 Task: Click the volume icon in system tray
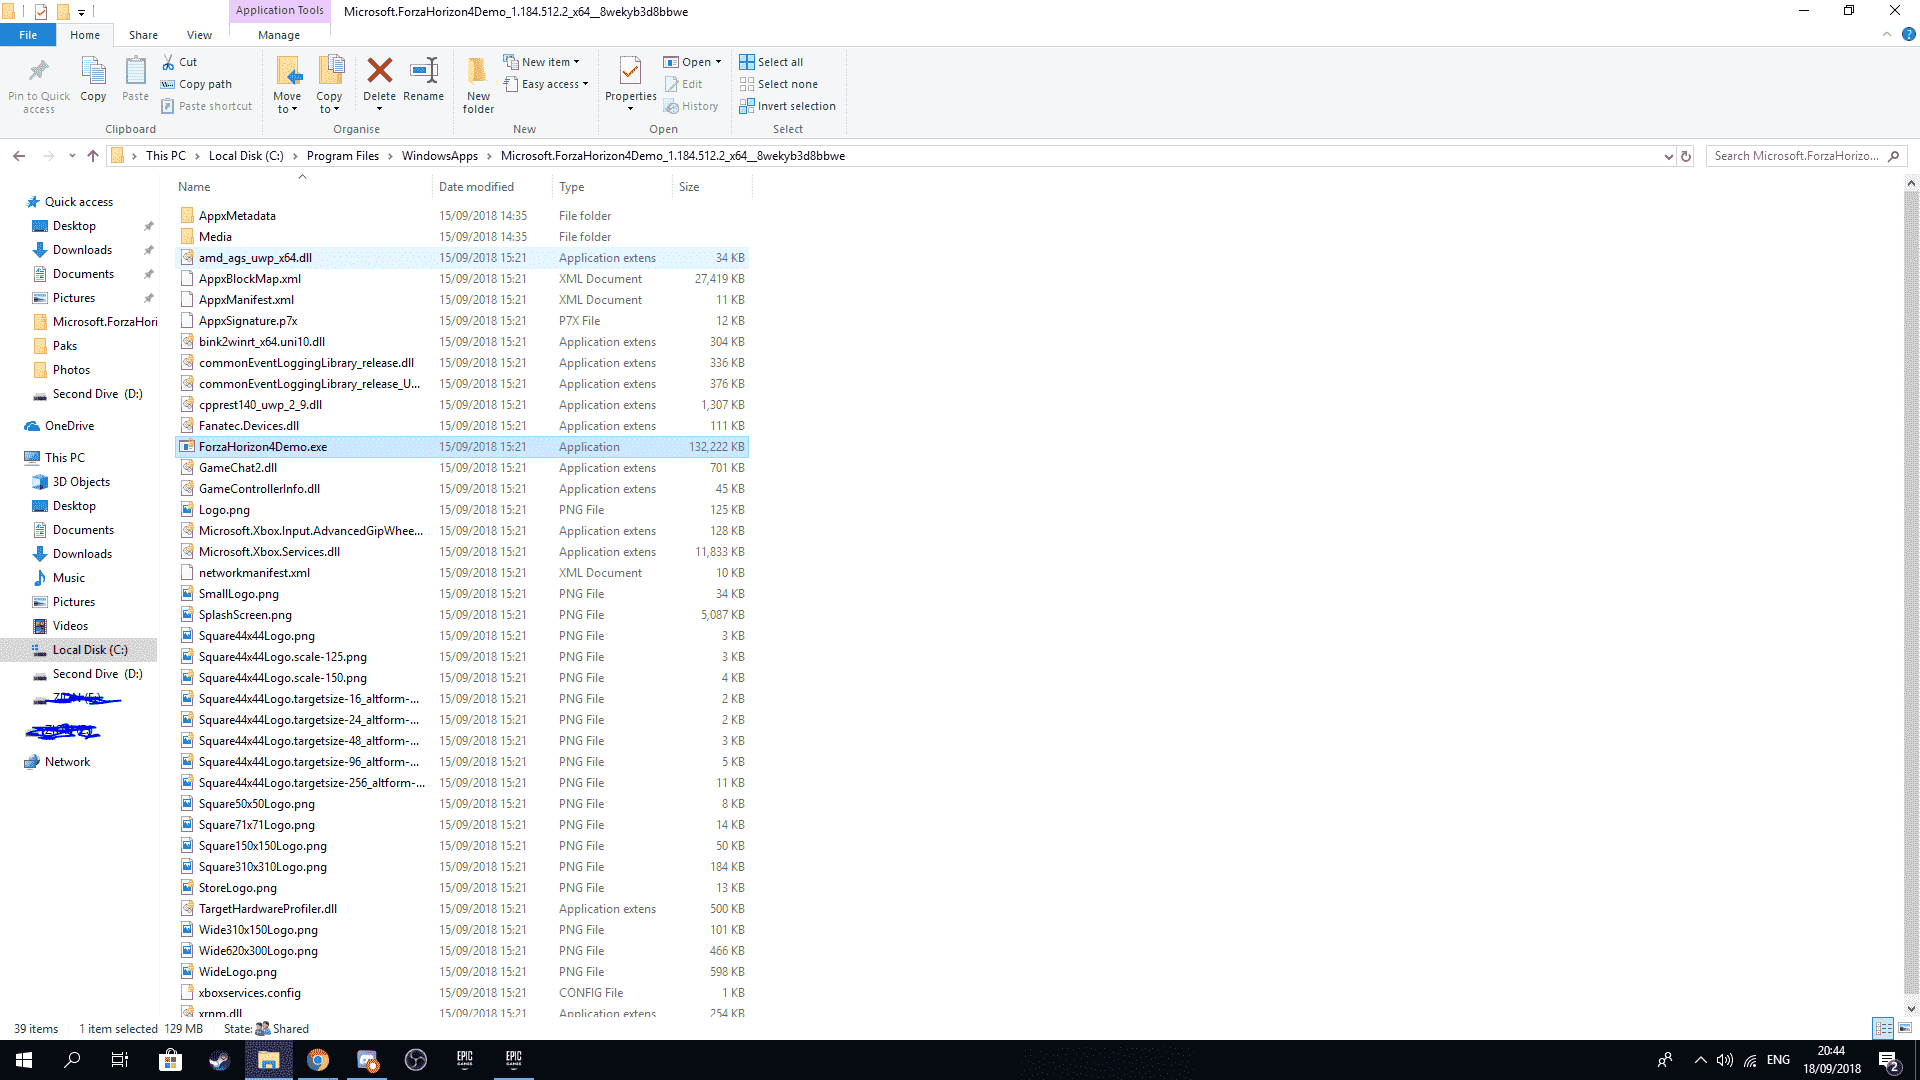tap(1725, 1060)
